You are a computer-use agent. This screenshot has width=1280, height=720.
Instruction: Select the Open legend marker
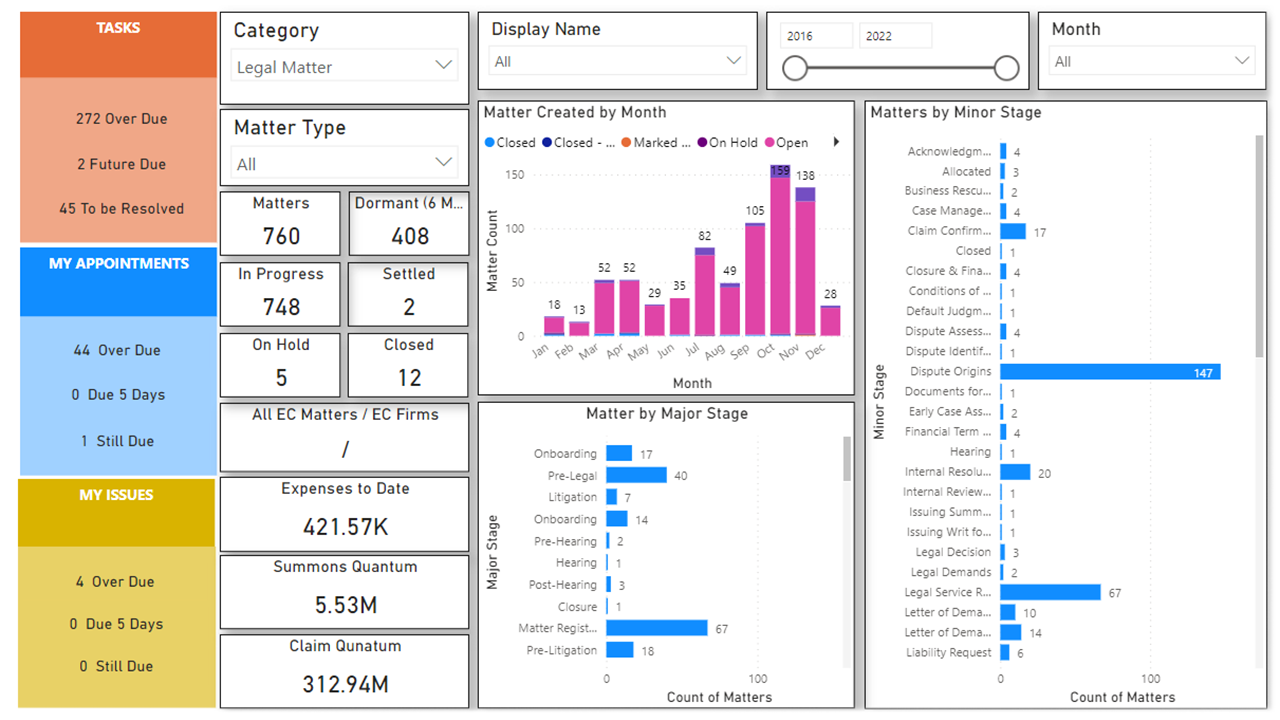point(769,143)
